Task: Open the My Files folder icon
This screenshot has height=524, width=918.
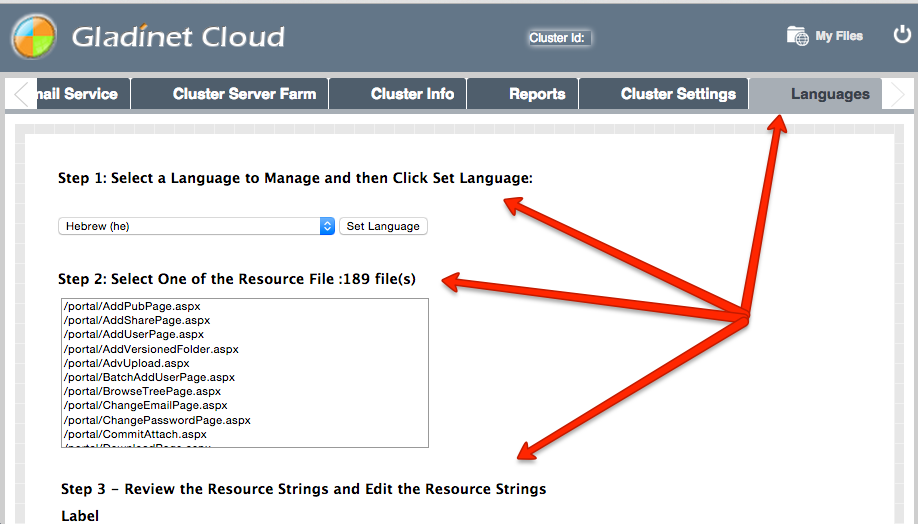Action: click(x=797, y=36)
